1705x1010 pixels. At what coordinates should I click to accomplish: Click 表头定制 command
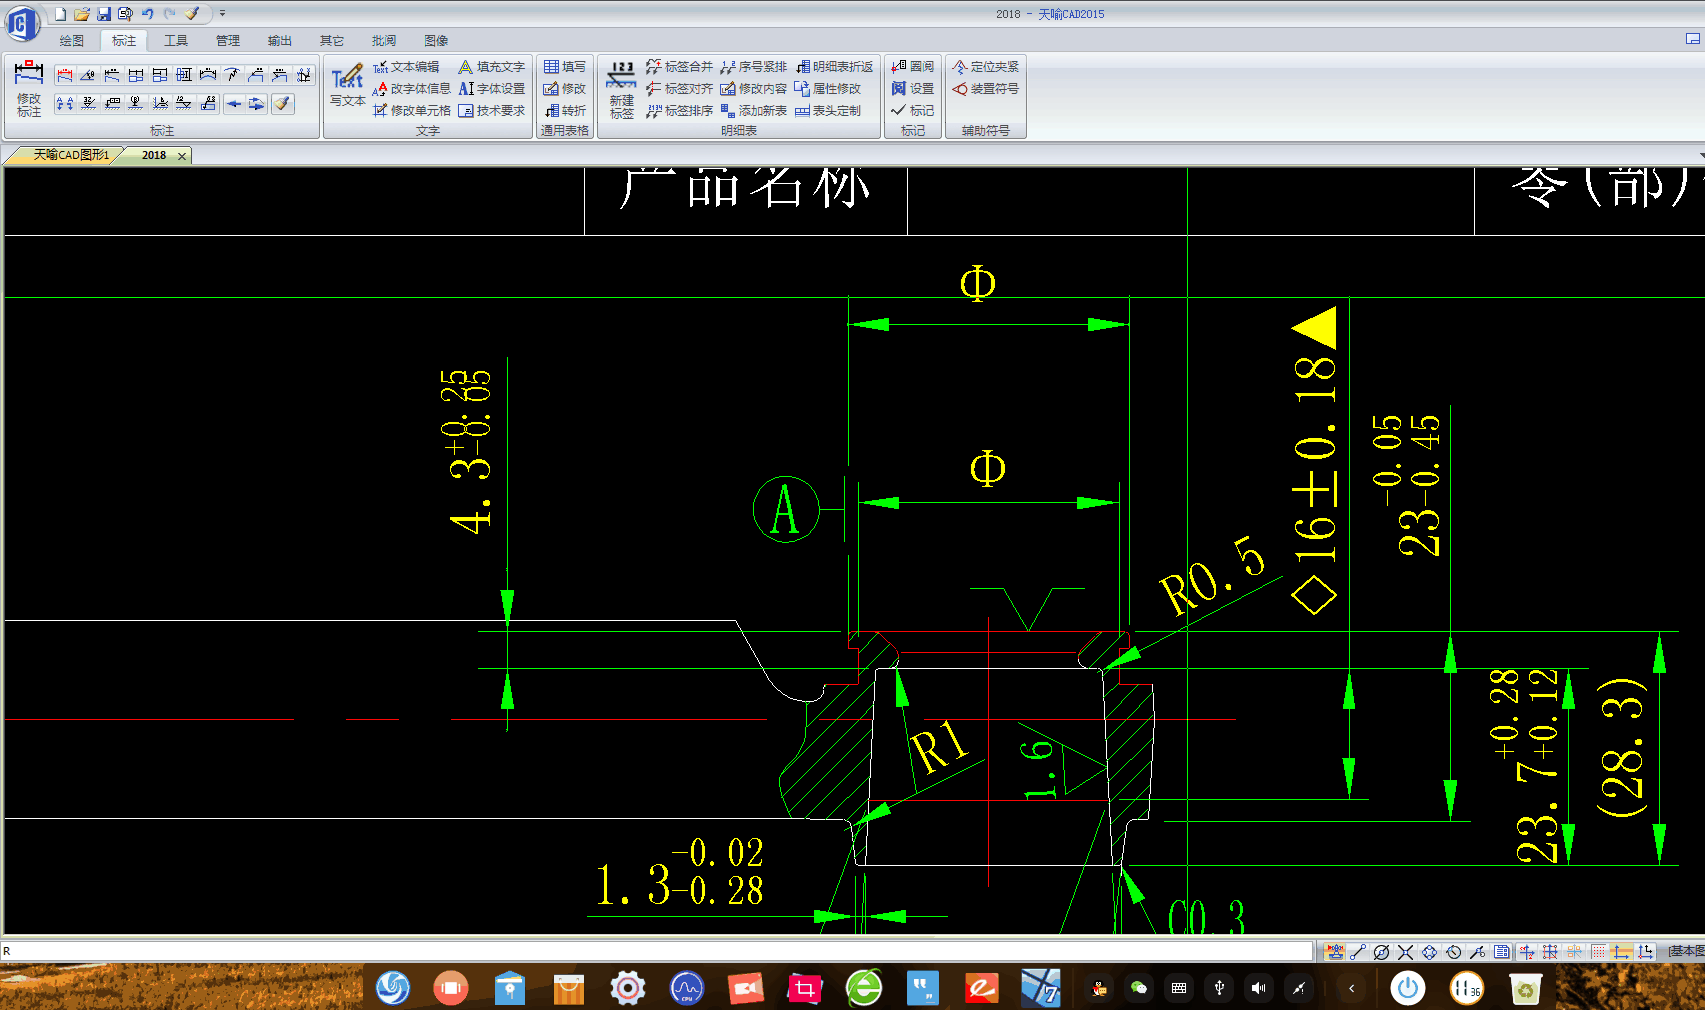tap(828, 111)
